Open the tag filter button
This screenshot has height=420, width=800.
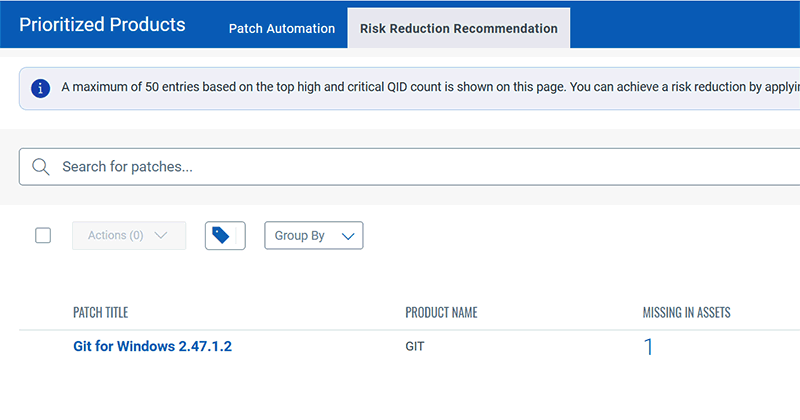[225, 235]
